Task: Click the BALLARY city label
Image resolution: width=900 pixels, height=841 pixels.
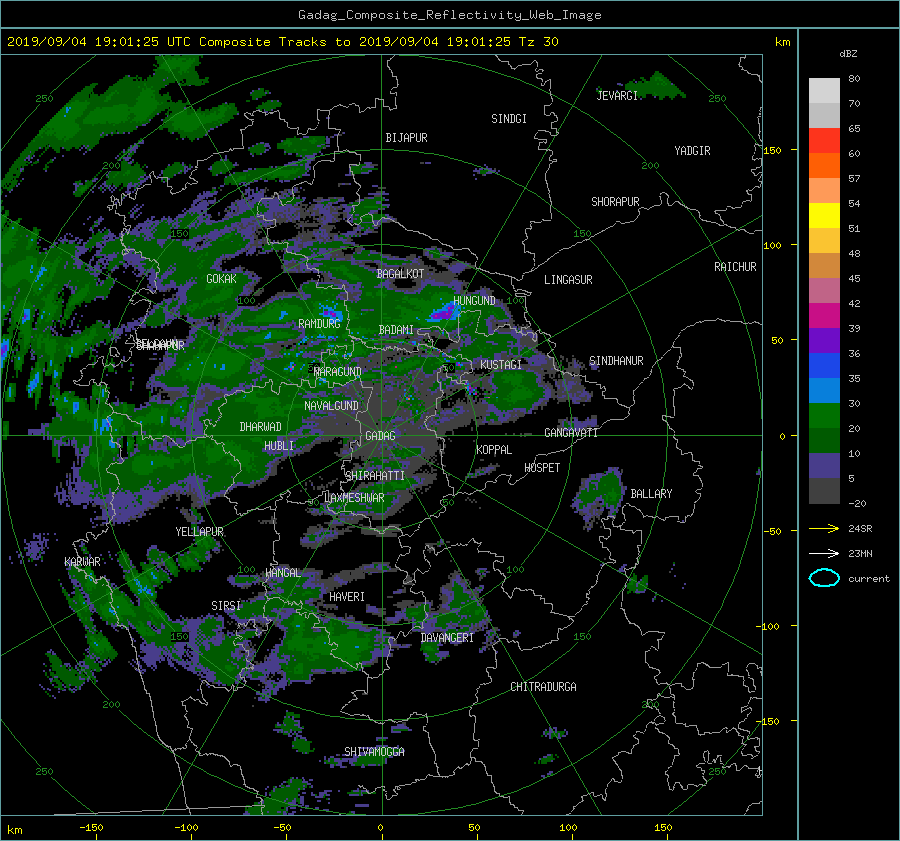Action: pyautogui.click(x=651, y=494)
